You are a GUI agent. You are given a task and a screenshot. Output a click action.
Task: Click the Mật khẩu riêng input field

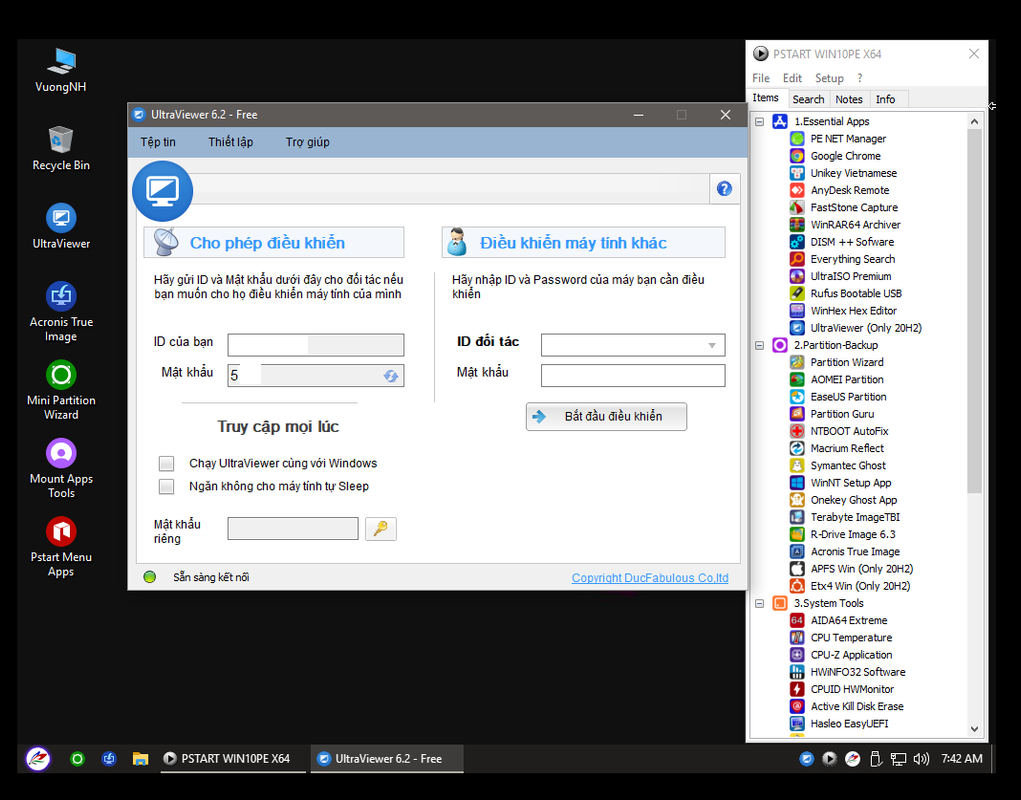coord(293,529)
